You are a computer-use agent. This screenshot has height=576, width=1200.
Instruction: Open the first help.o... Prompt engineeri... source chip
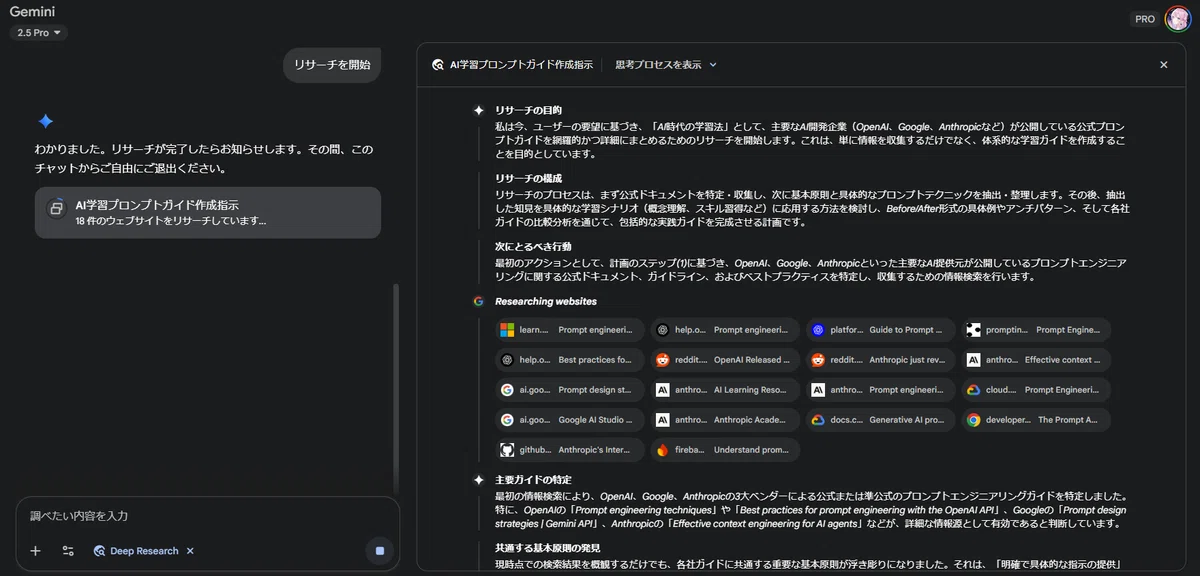click(725, 330)
